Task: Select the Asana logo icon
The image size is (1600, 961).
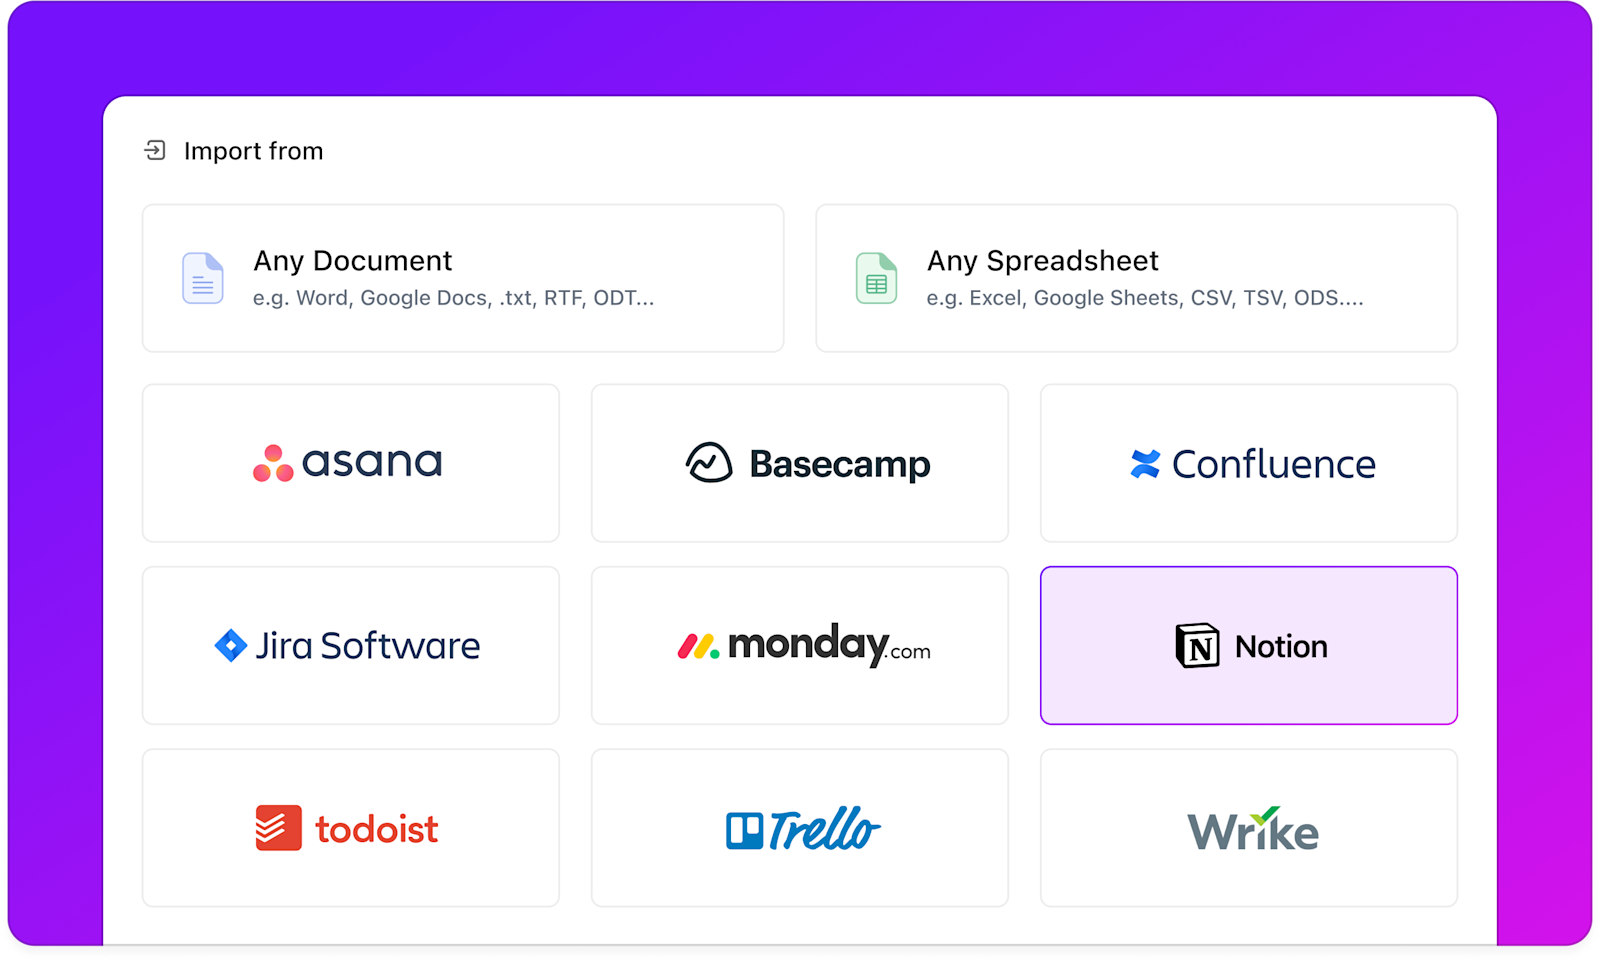Action: (271, 462)
